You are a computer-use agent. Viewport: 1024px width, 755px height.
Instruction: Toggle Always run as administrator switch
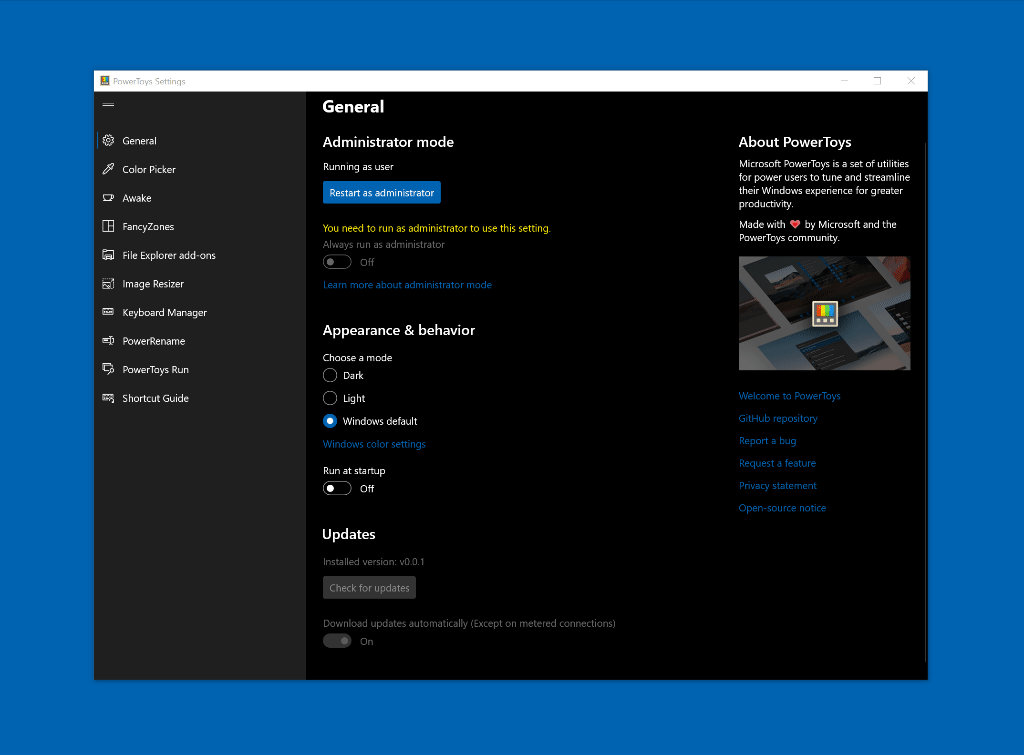coord(337,262)
